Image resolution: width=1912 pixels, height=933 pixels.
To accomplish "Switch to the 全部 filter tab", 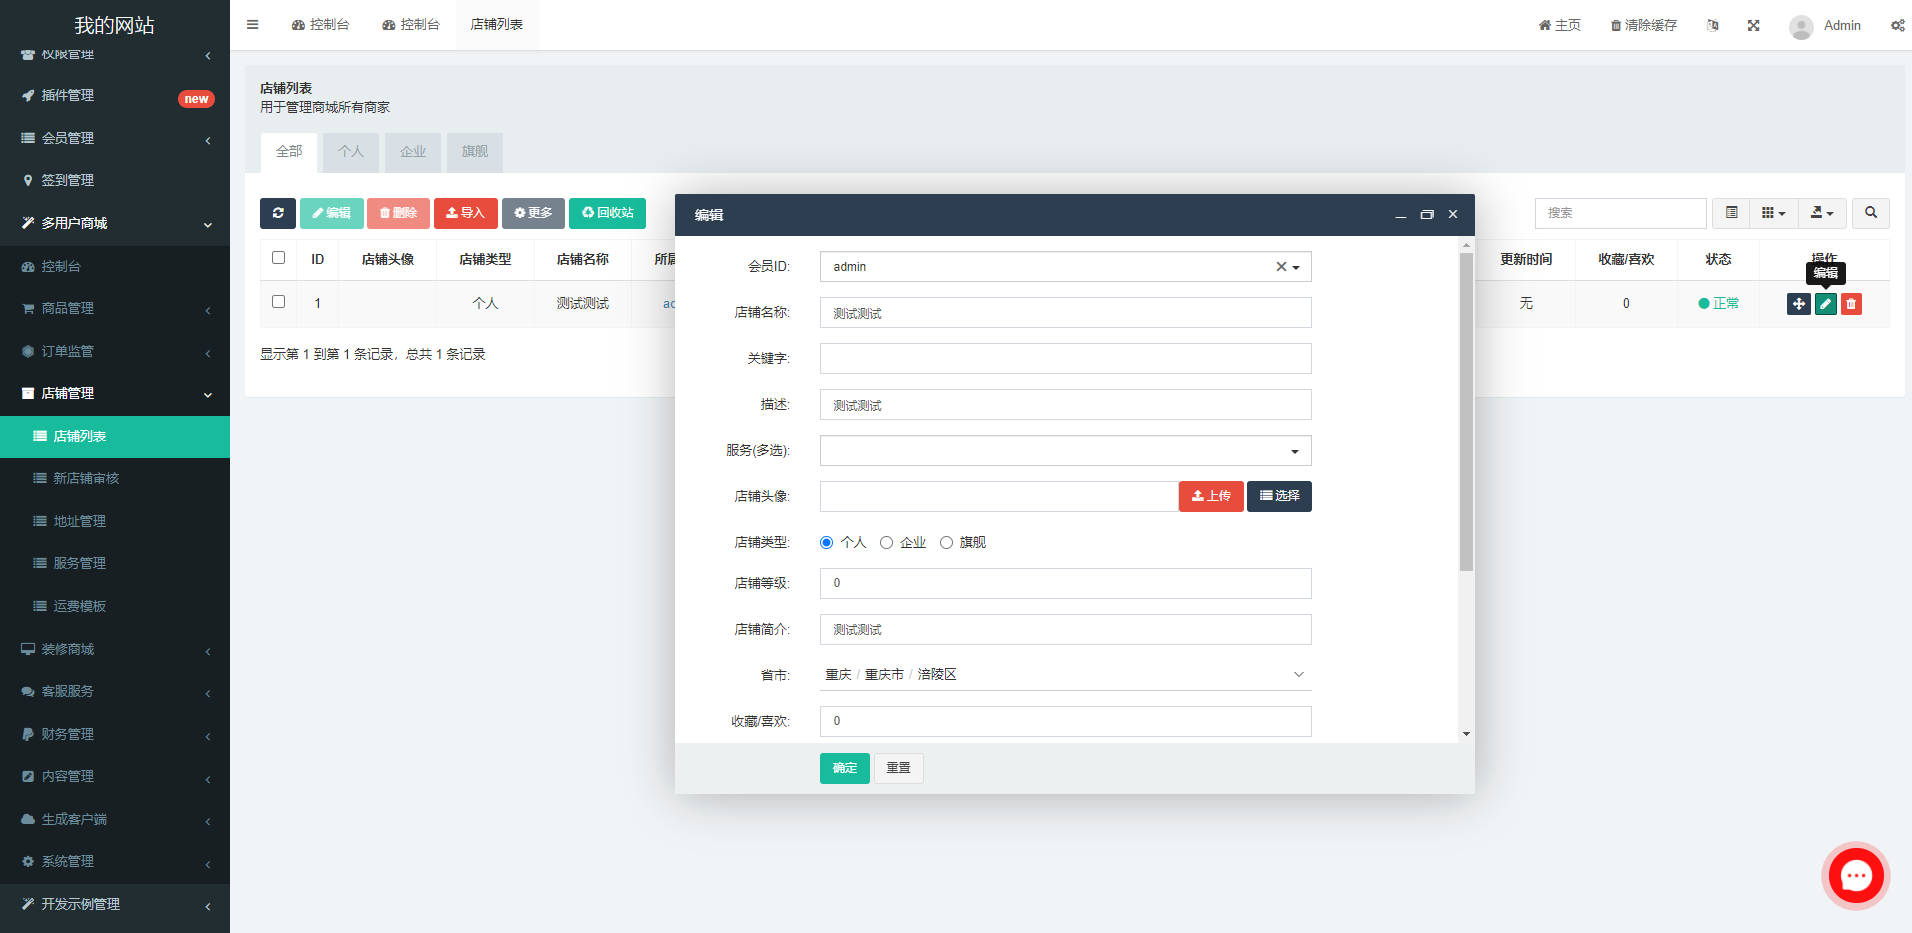I will point(289,152).
